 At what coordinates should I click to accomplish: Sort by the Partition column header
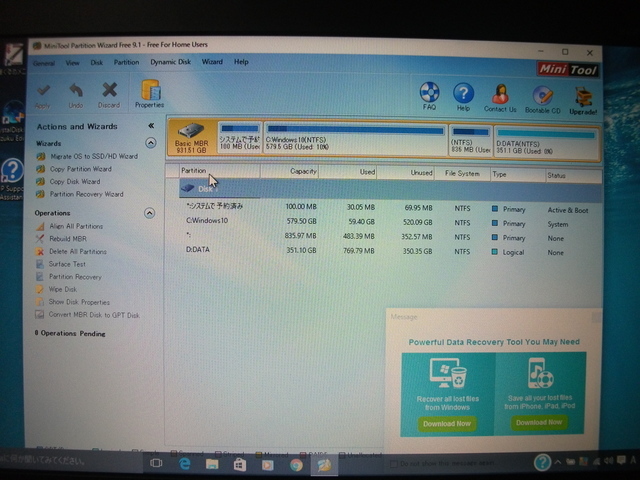[219, 171]
